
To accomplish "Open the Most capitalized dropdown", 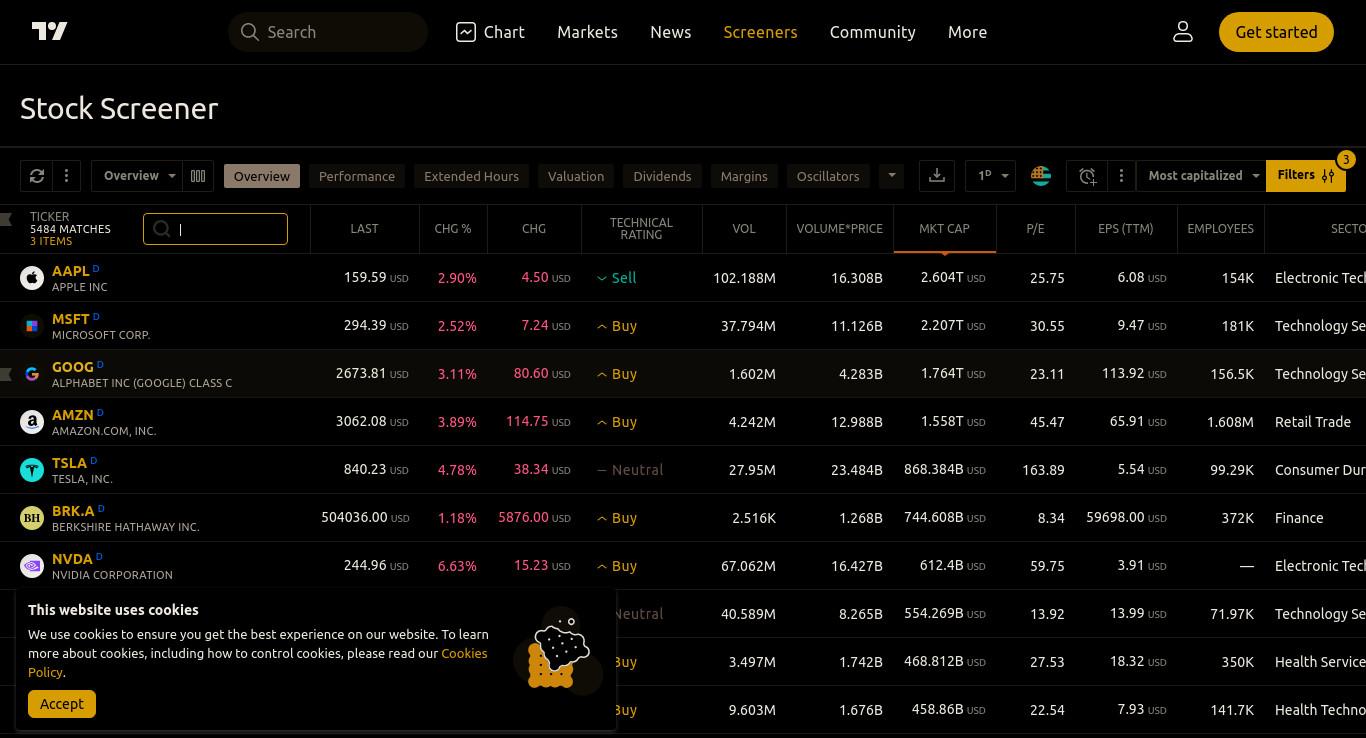I will pyautogui.click(x=1201, y=176).
